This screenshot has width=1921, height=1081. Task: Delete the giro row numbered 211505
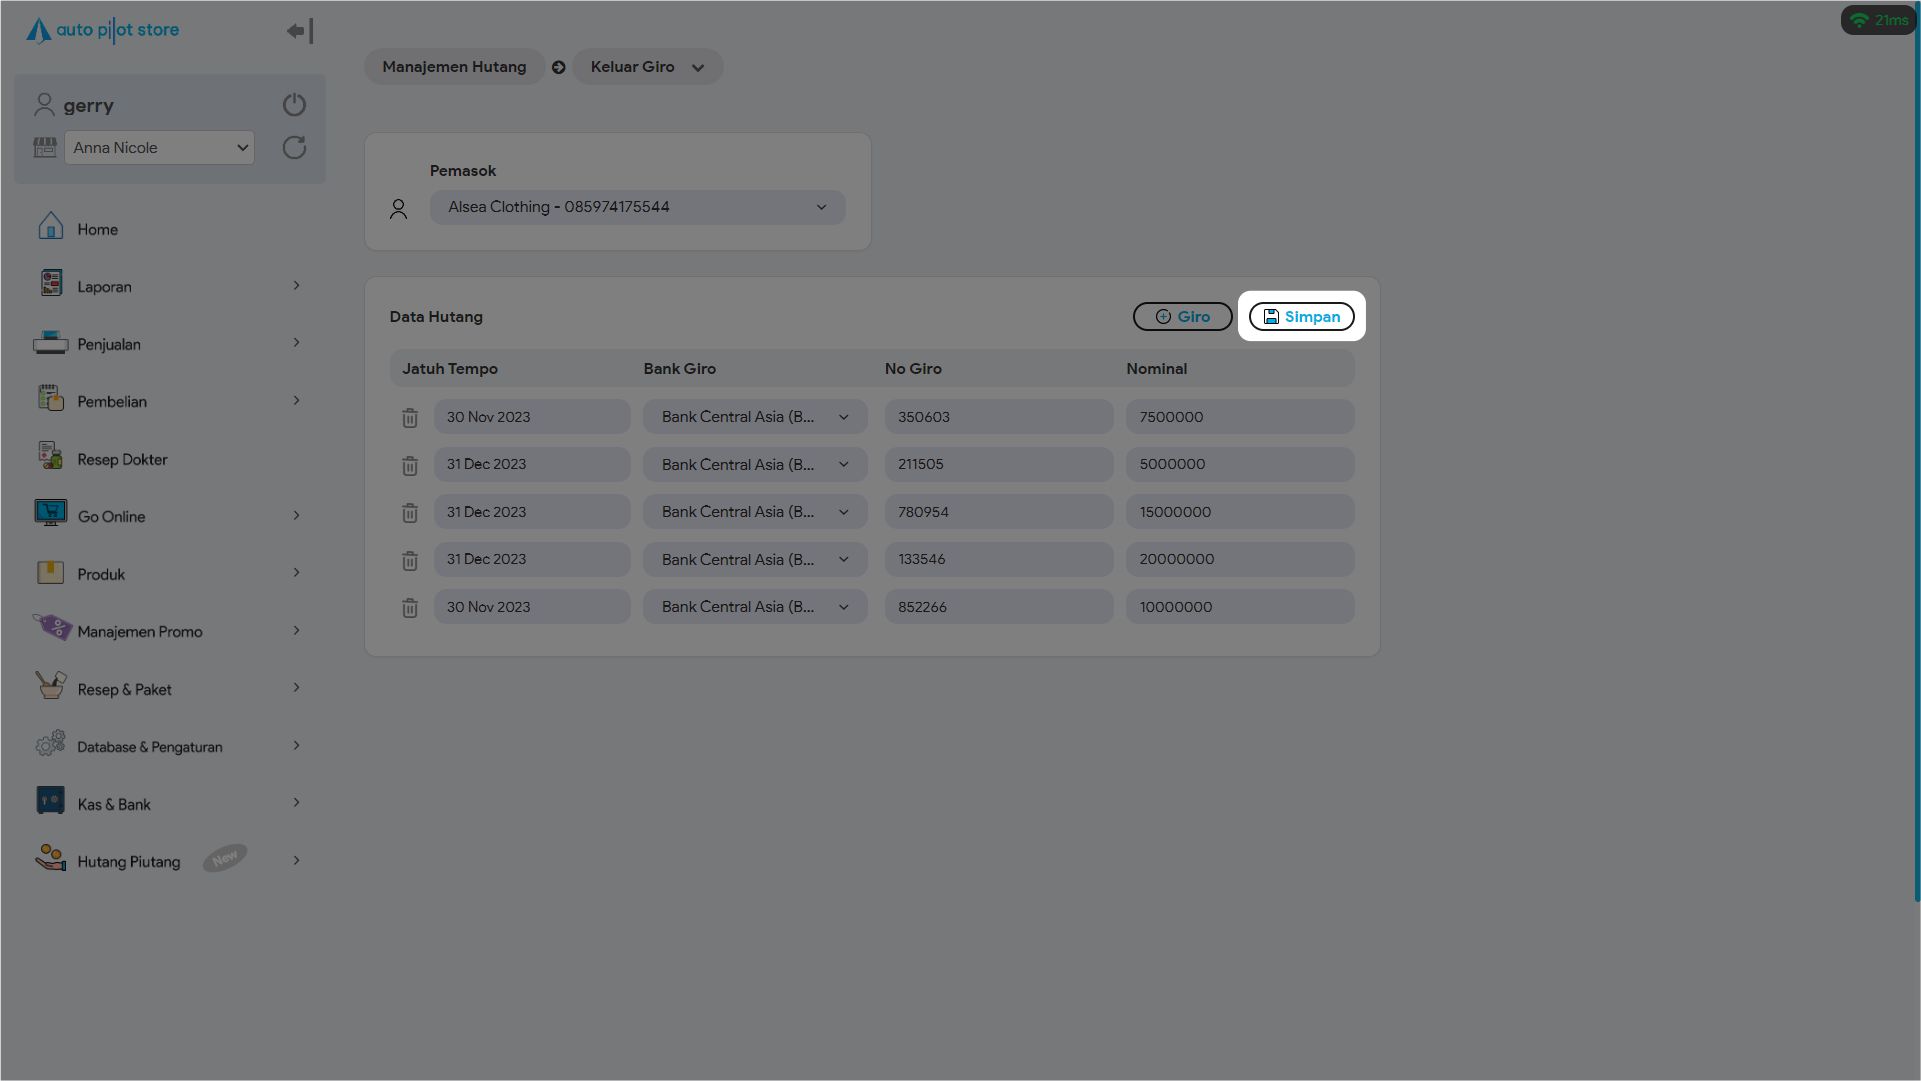pyautogui.click(x=410, y=466)
